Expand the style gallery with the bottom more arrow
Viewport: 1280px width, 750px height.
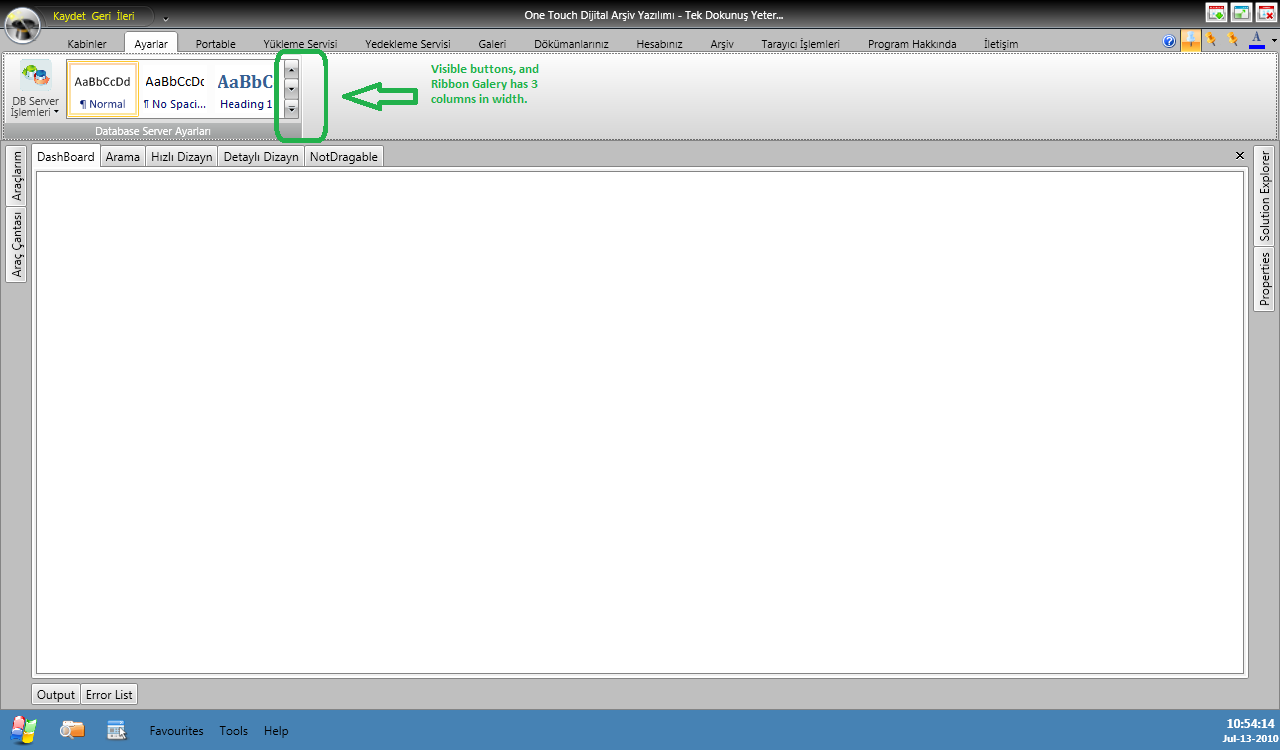click(x=291, y=108)
